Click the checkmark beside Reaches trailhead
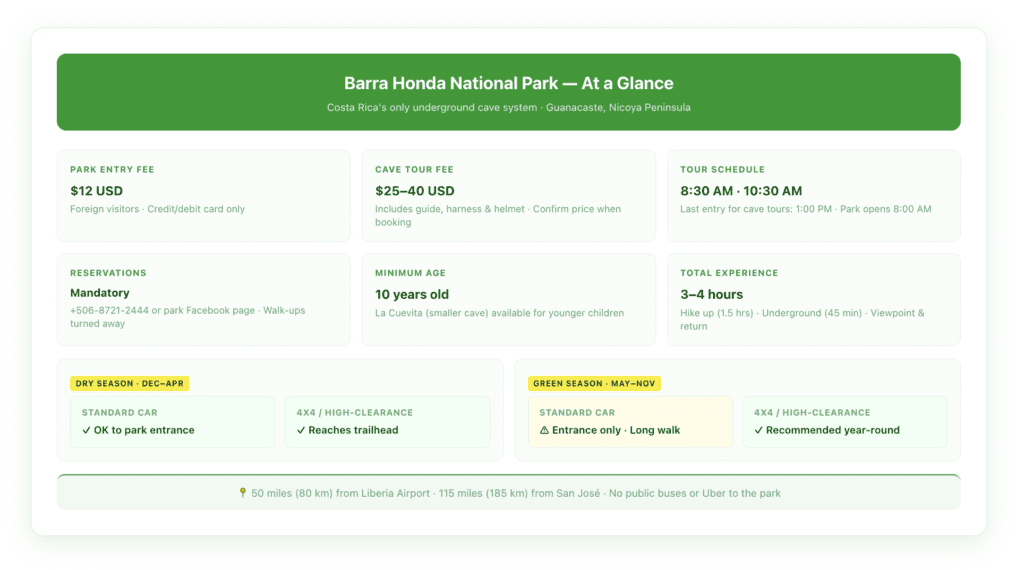The image size is (1024, 570). [x=301, y=430]
